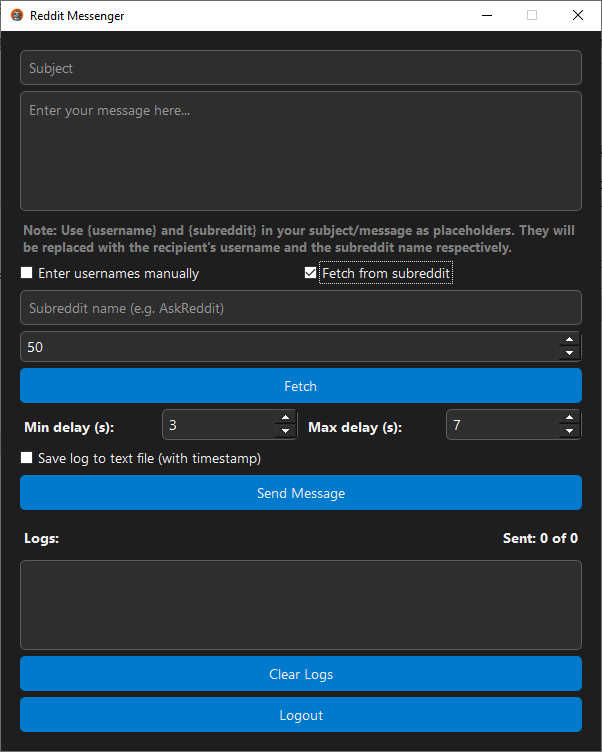This screenshot has height=752, width=602.
Task: Click the placeholder usage note text
Action: (299, 239)
